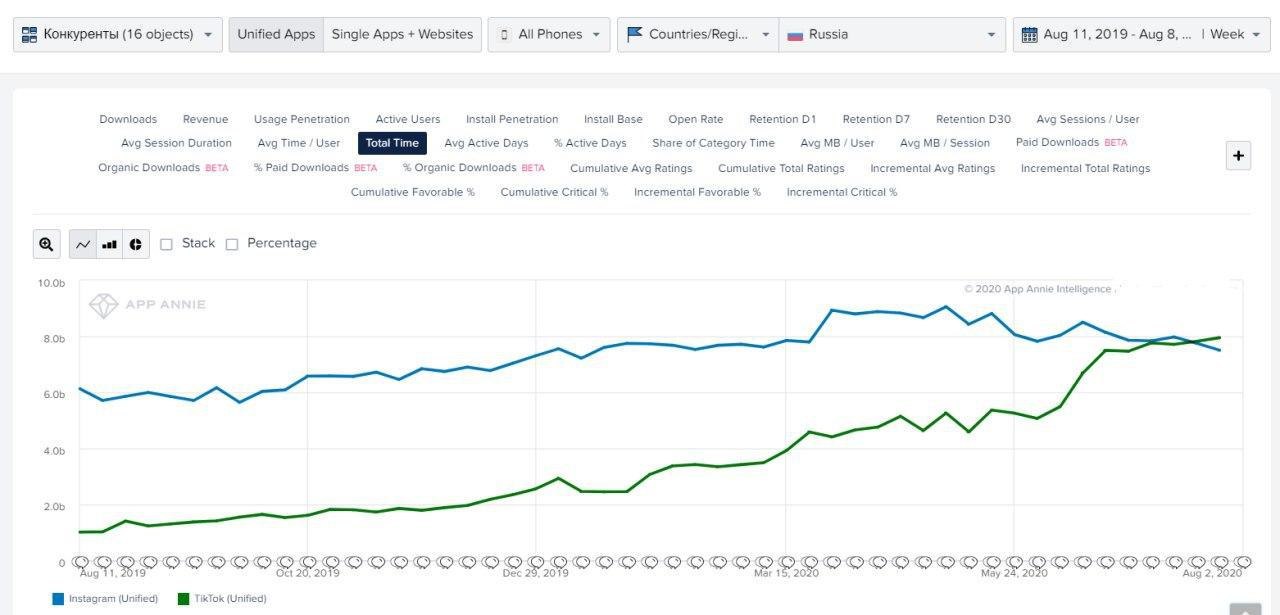Viewport: 1280px width, 615px height.
Task: Select the Install Penetration metric
Action: [x=512, y=119]
